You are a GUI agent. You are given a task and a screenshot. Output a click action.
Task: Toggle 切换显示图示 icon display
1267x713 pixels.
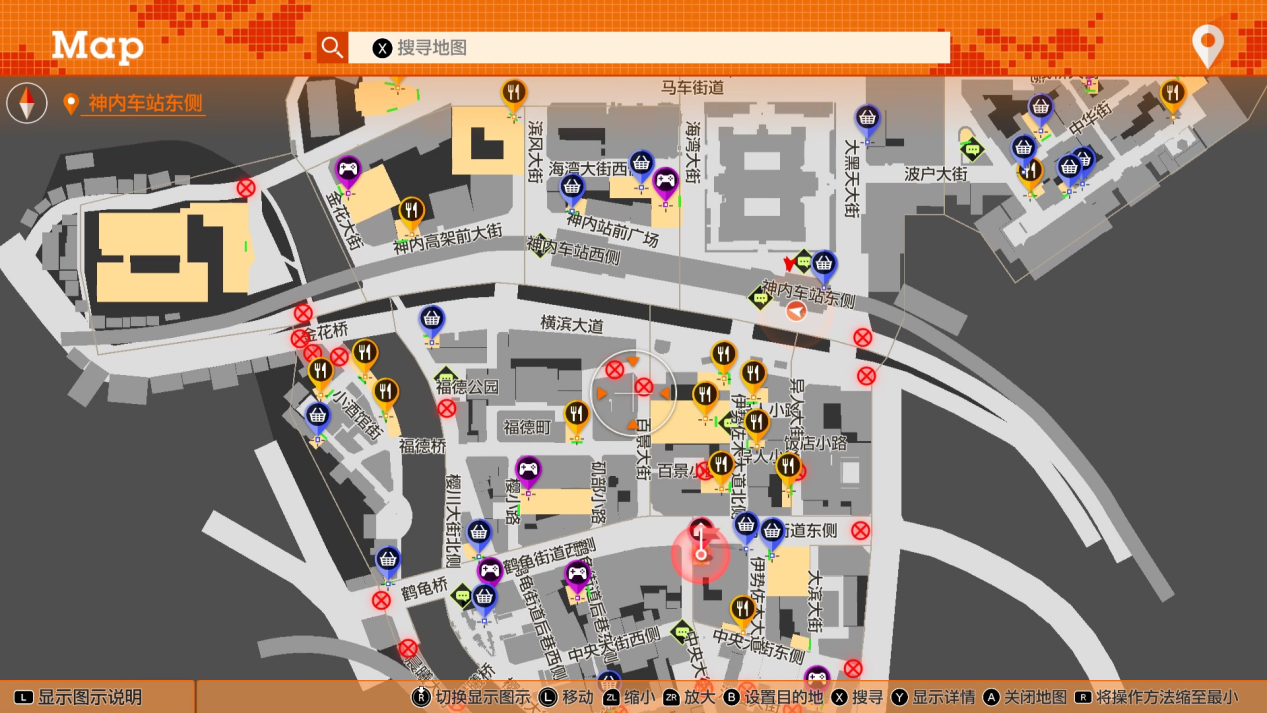473,697
